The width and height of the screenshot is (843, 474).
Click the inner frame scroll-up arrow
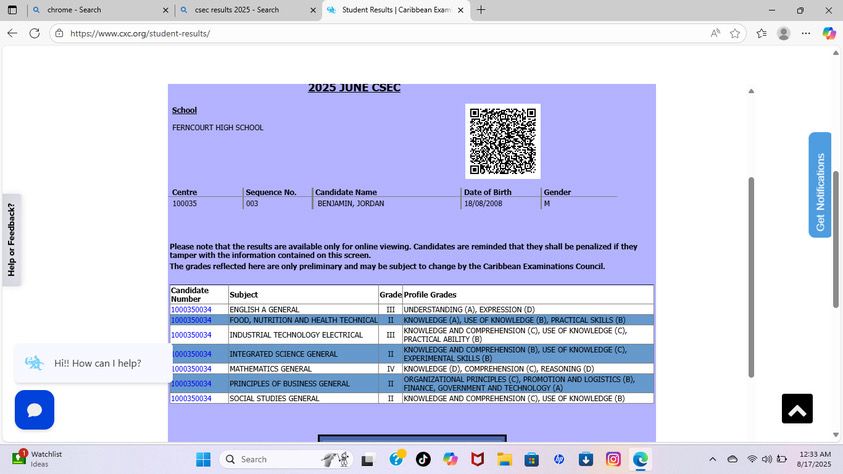click(751, 91)
